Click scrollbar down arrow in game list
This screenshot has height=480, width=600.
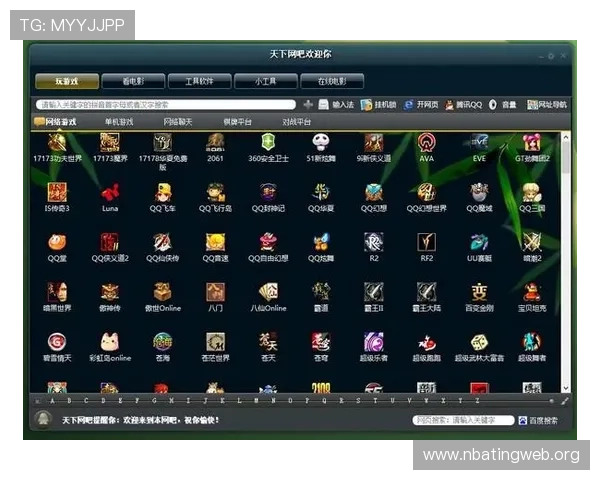click(x=566, y=388)
